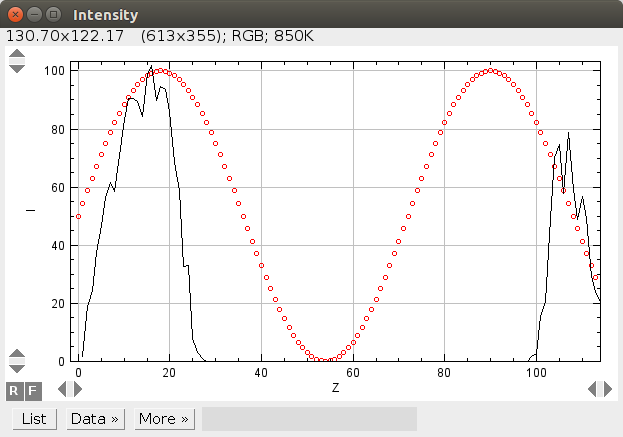The height and width of the screenshot is (437, 623).
Task: Click left arrow at X axis end
Action: pyautogui.click(x=593, y=388)
